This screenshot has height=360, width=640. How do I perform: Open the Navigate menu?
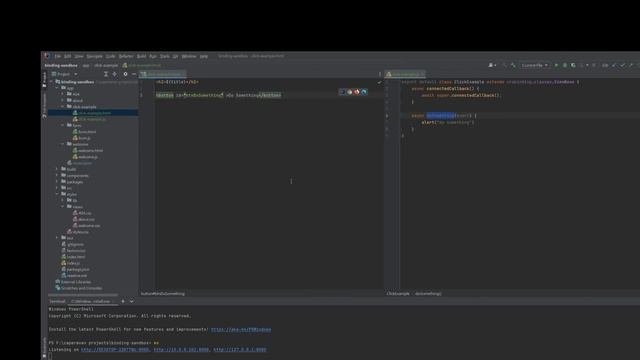click(x=94, y=56)
